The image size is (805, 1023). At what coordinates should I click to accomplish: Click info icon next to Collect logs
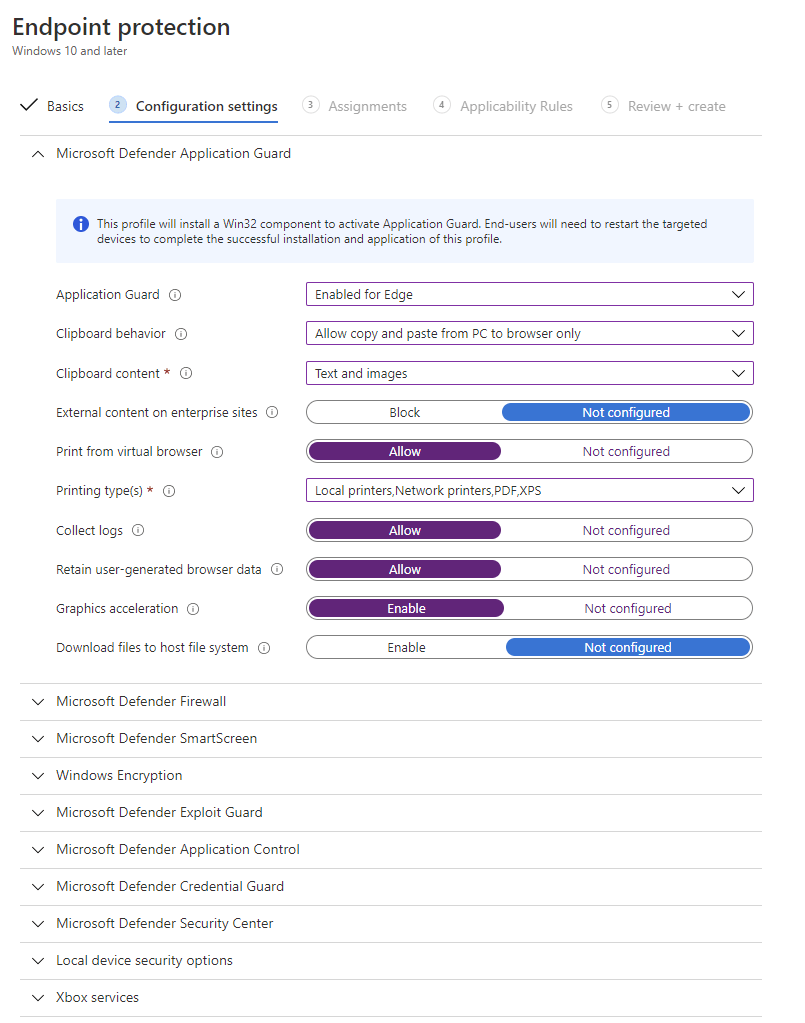click(138, 531)
